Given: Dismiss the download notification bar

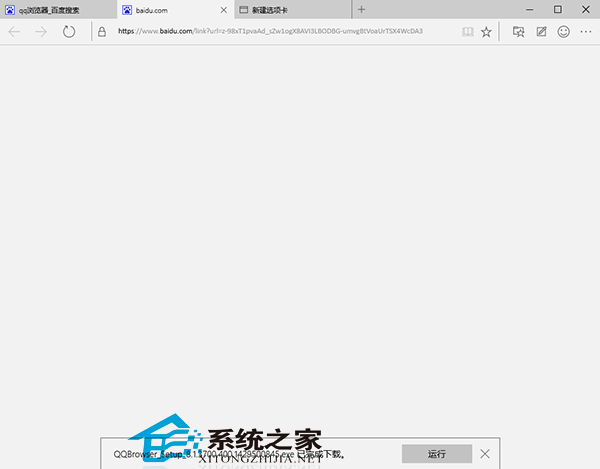Looking at the screenshot, I should click(x=485, y=454).
